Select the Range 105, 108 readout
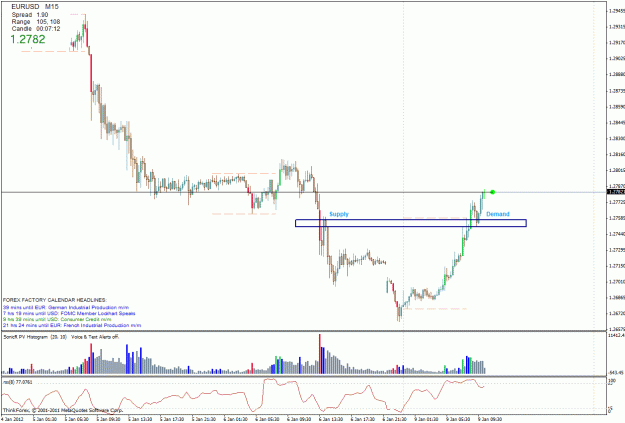This screenshot has height=423, width=625. click(36, 22)
